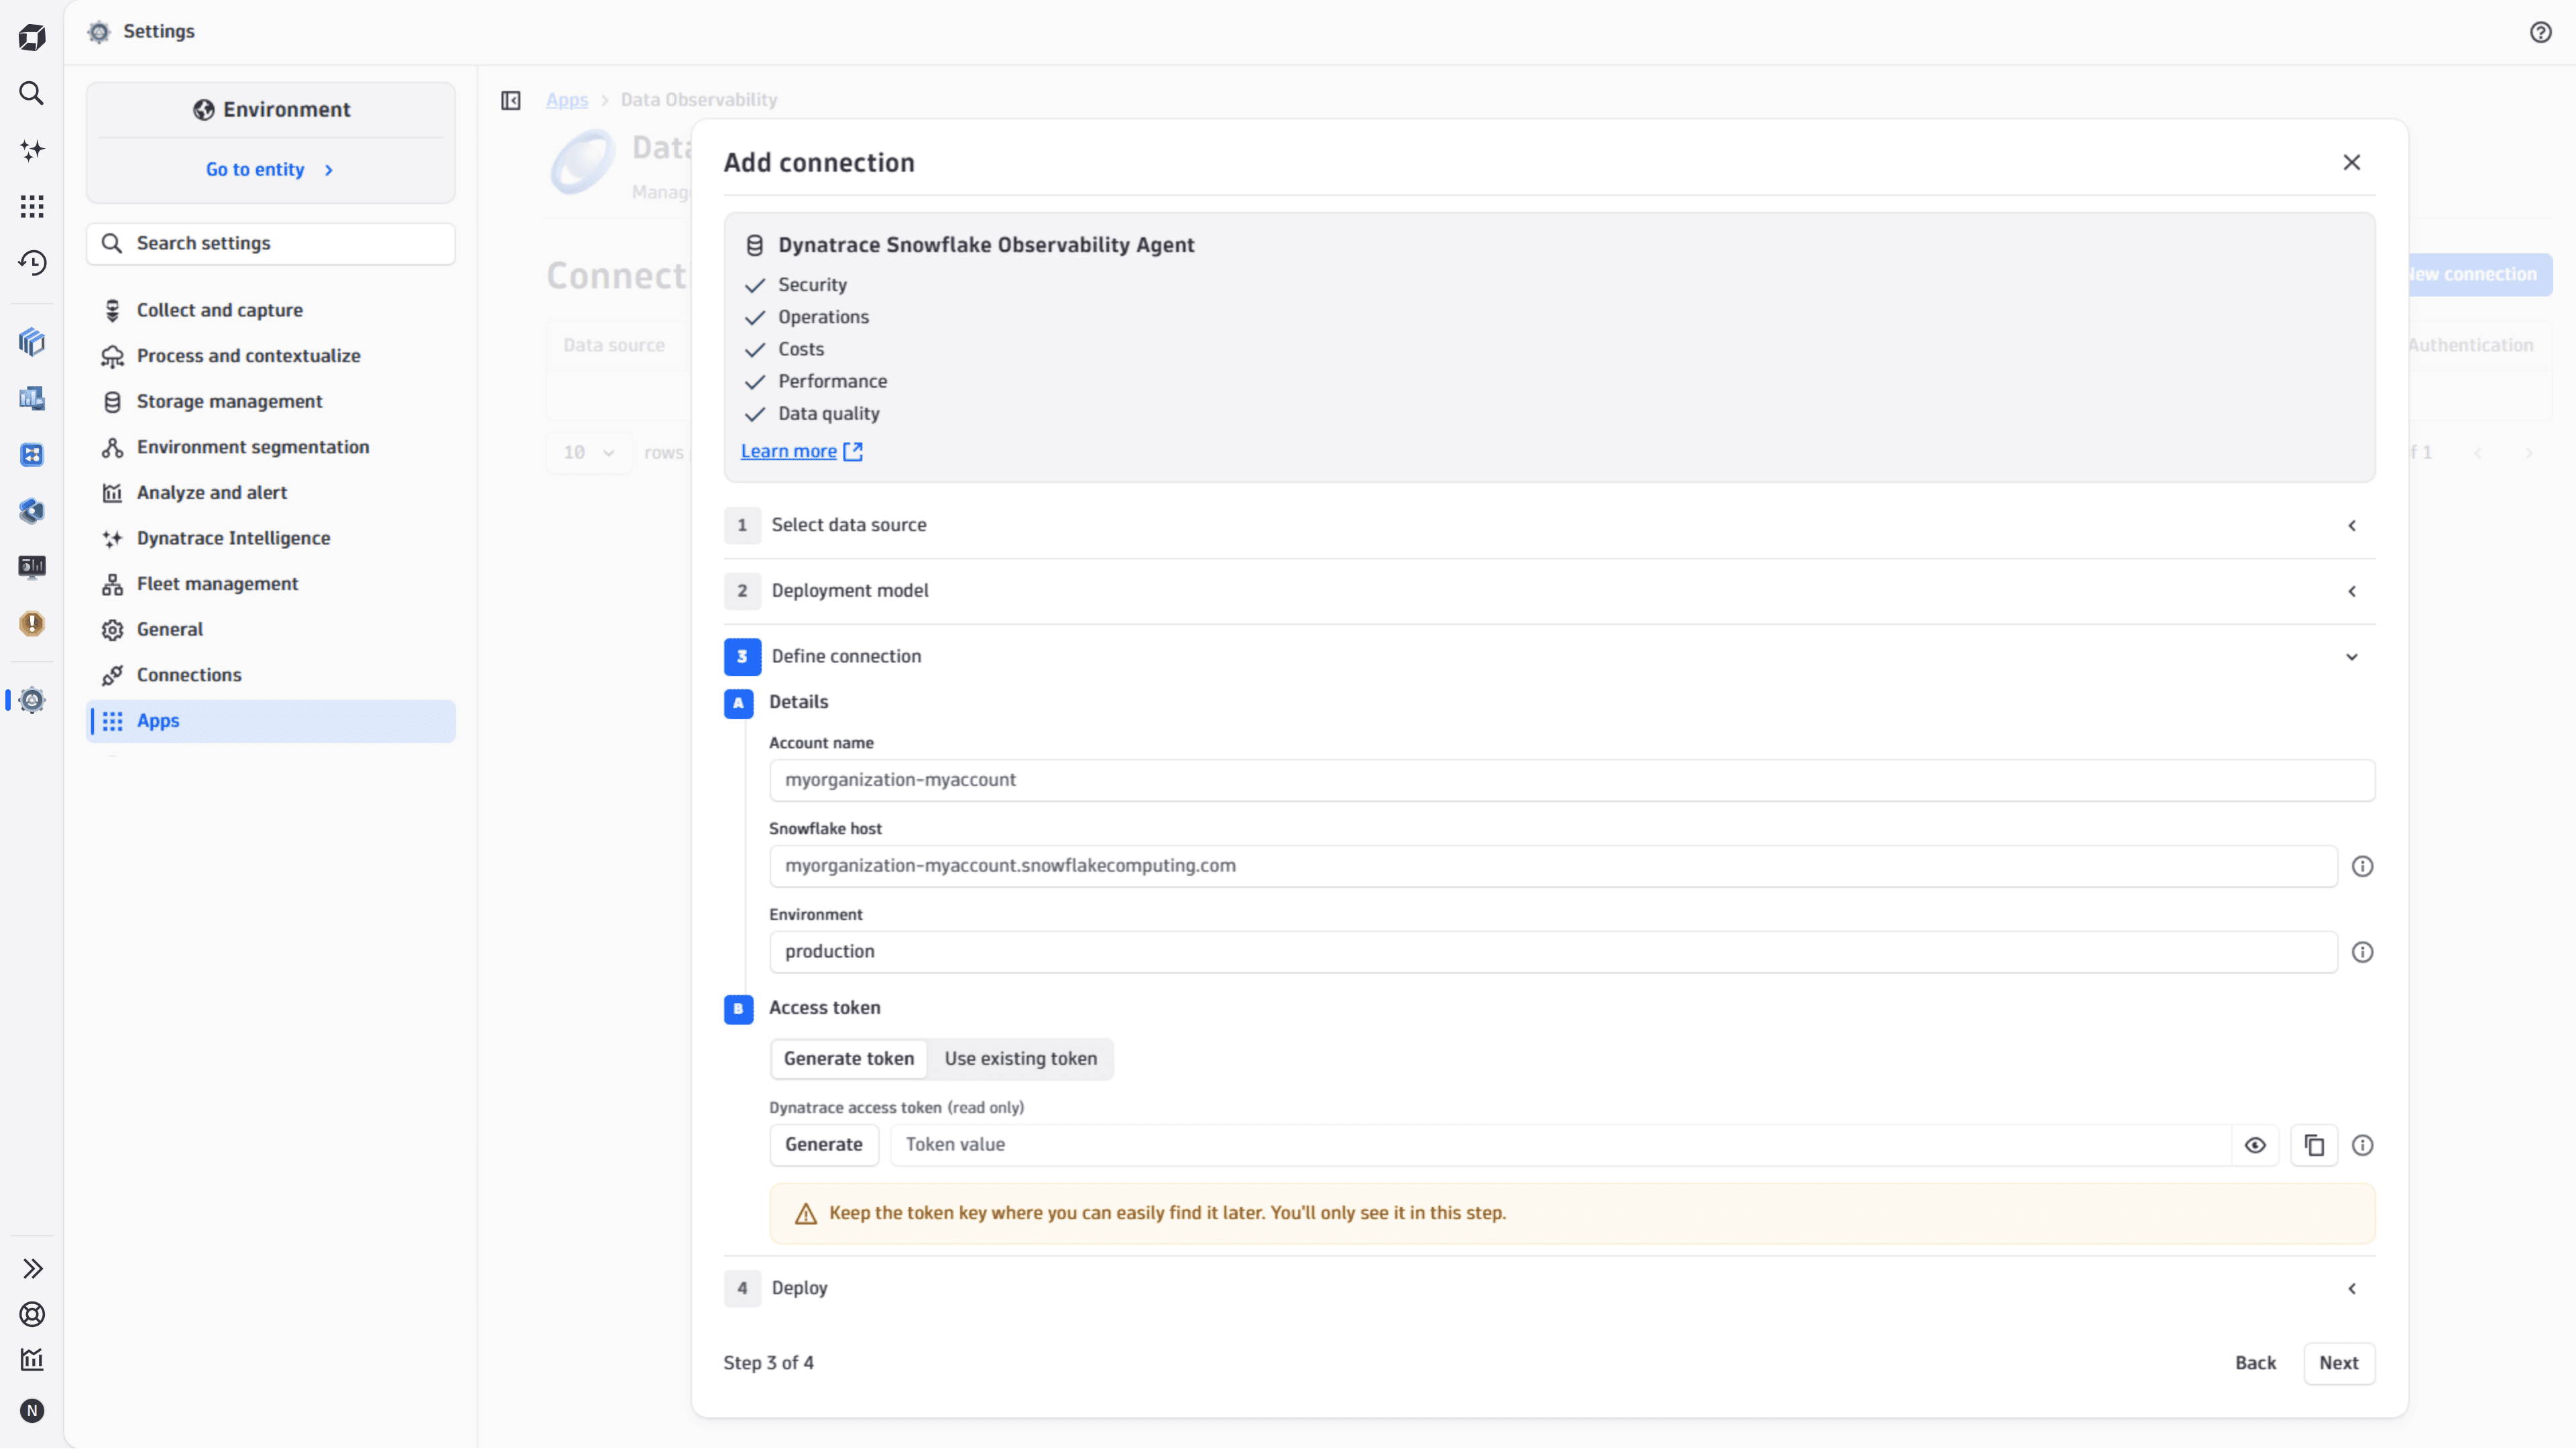Open recent history clock icon in the rail
2576x1449 pixels.
tap(32, 262)
